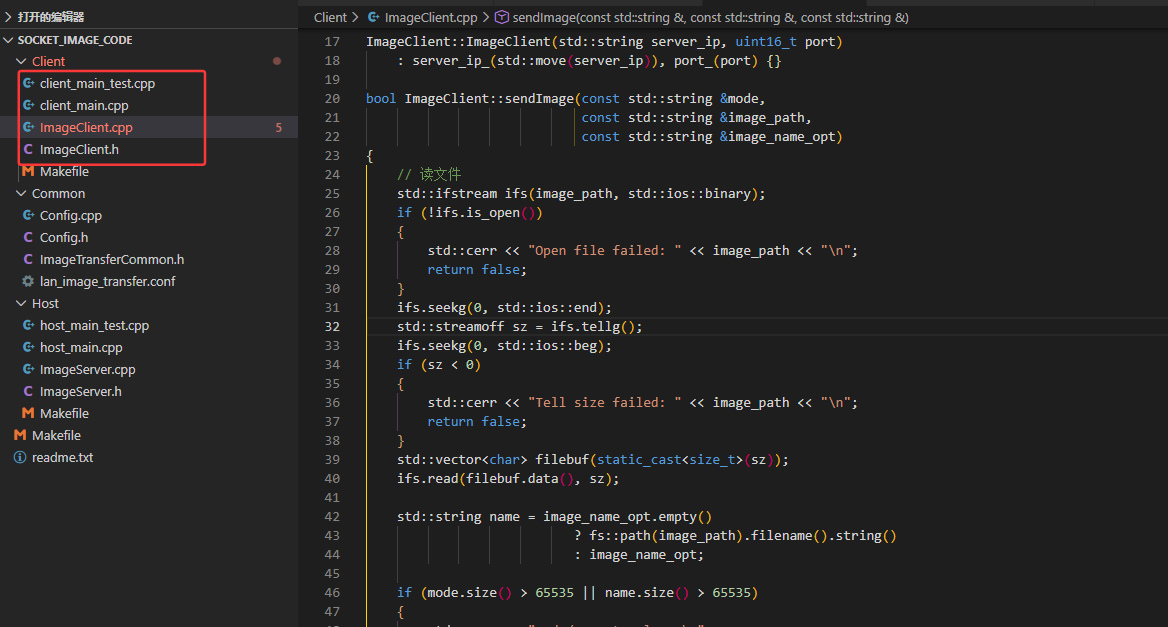The width and height of the screenshot is (1168, 627).
Task: Click the method icon in the breadcrumb
Action: click(x=502, y=17)
